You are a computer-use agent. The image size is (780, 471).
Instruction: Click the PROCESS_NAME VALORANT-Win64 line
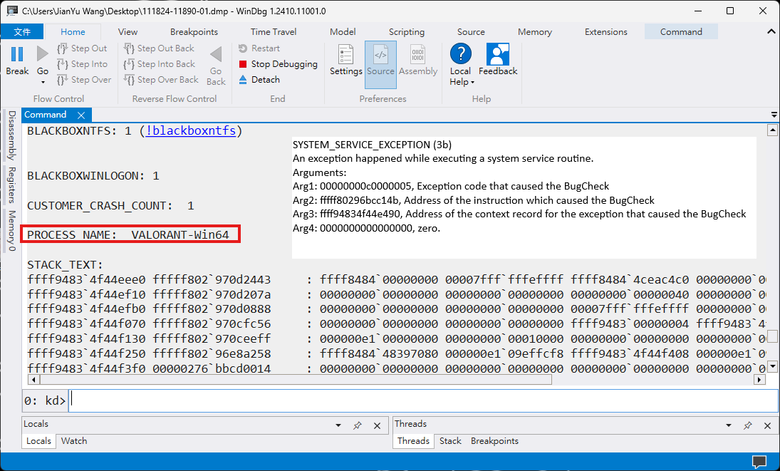pyautogui.click(x=128, y=235)
